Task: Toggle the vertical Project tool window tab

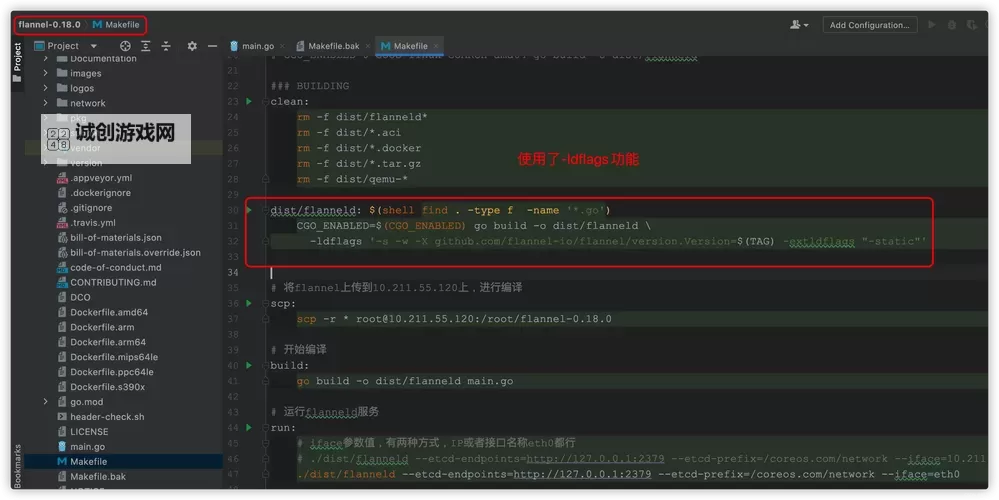Action: tap(17, 62)
